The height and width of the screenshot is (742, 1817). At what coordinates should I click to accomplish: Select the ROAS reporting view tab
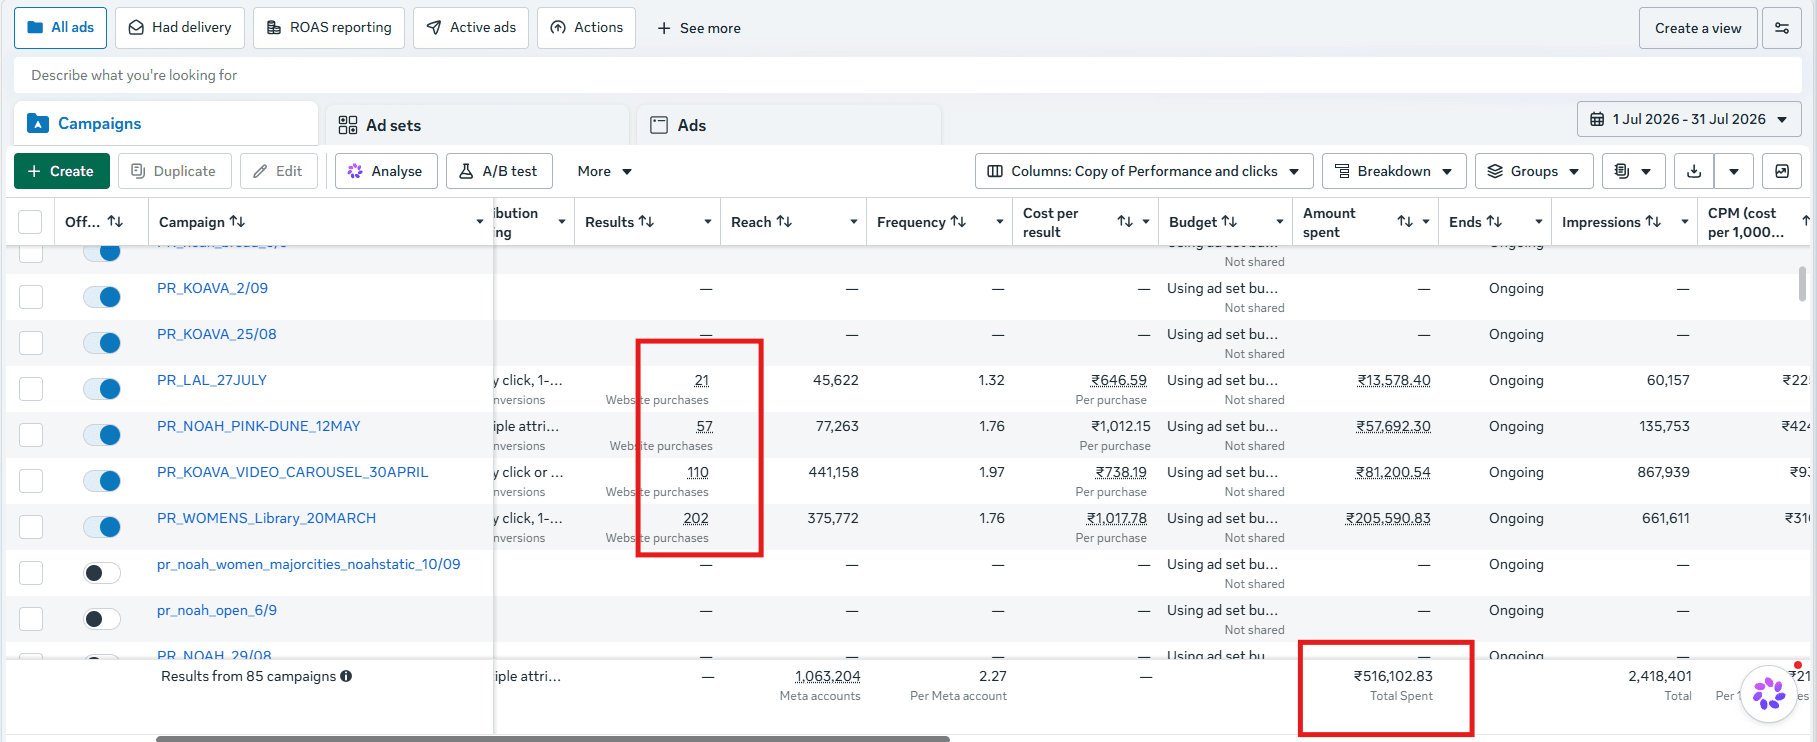[x=329, y=28]
